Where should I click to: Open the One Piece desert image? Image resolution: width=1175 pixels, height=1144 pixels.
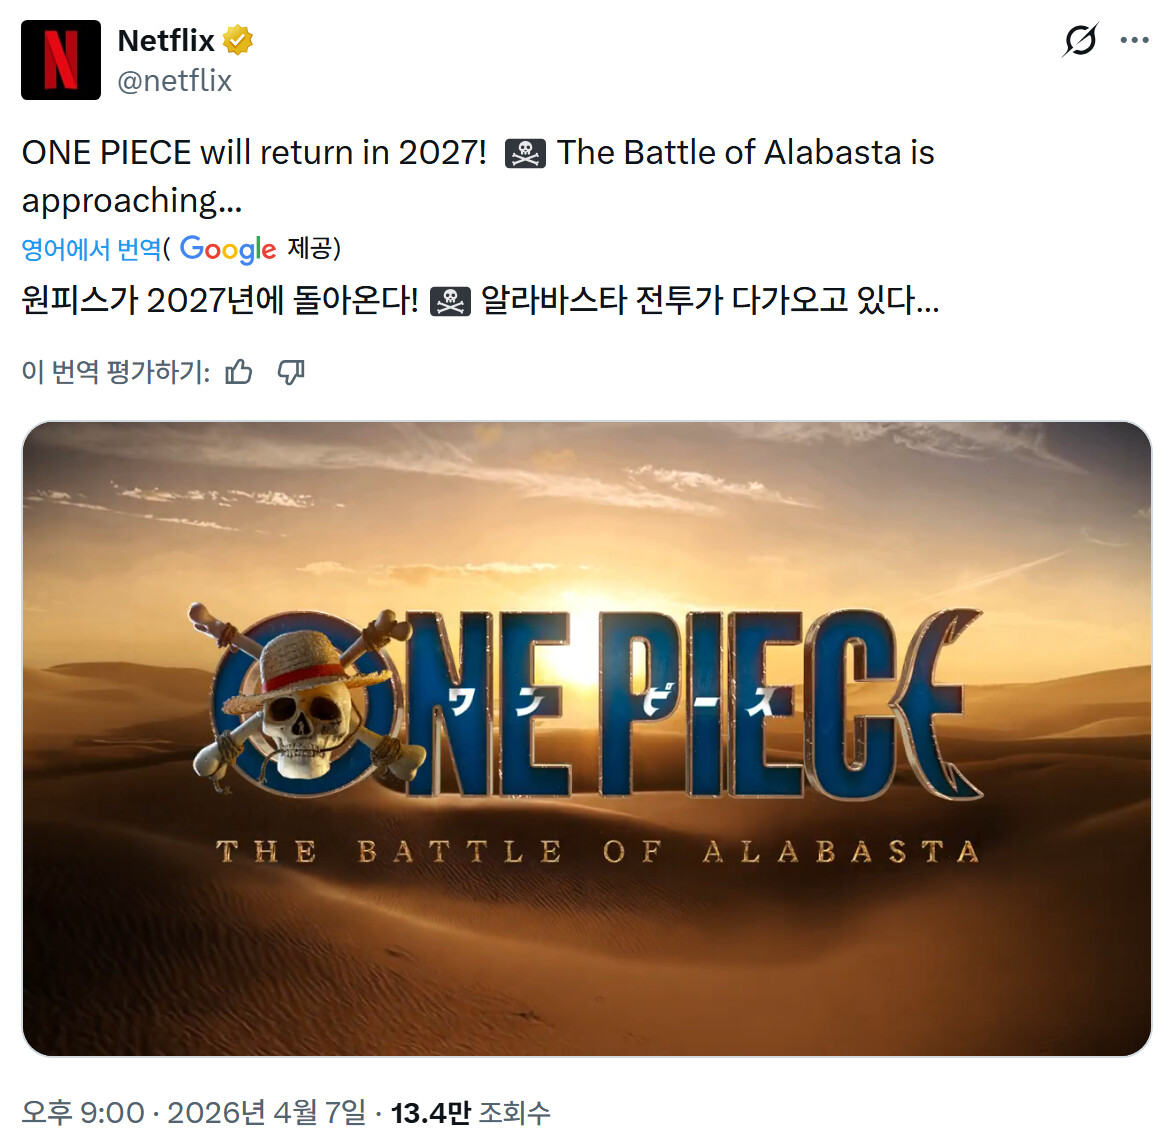pos(587,739)
